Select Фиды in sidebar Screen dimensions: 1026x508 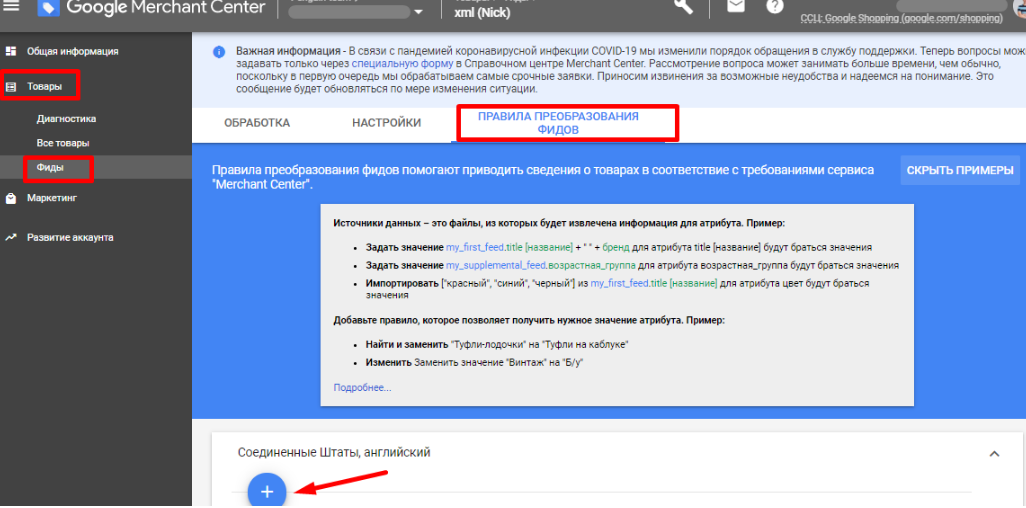click(x=50, y=168)
